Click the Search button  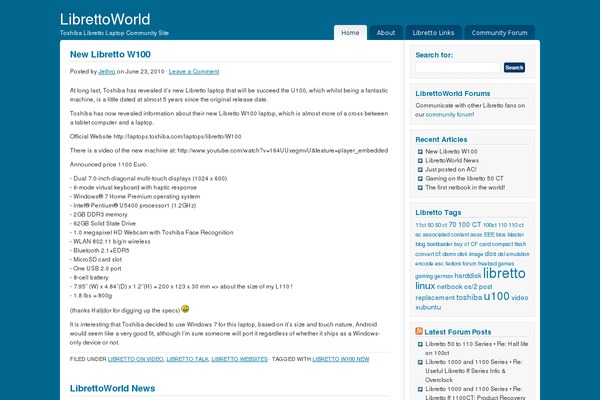[514, 67]
